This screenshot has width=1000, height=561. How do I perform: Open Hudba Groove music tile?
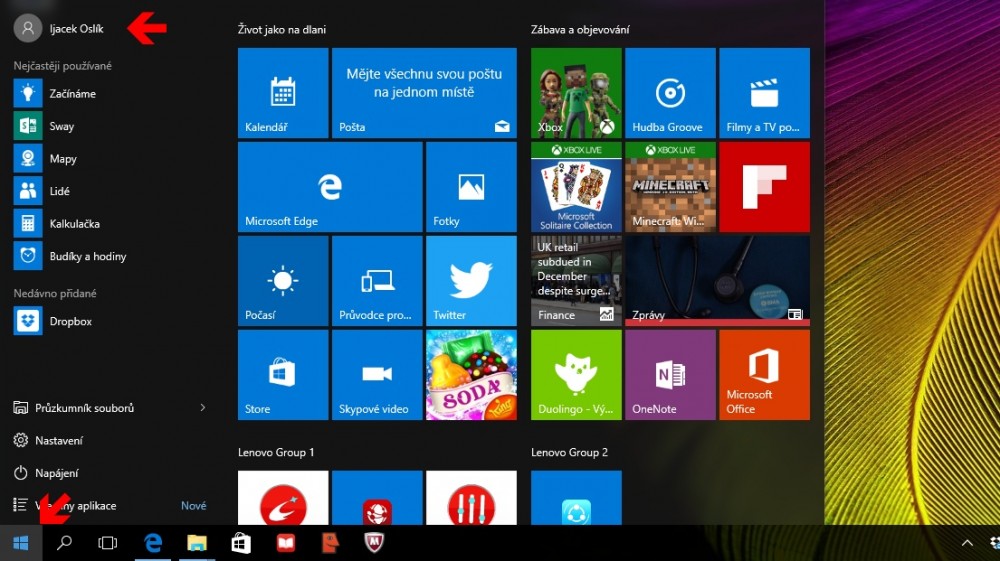(x=669, y=93)
